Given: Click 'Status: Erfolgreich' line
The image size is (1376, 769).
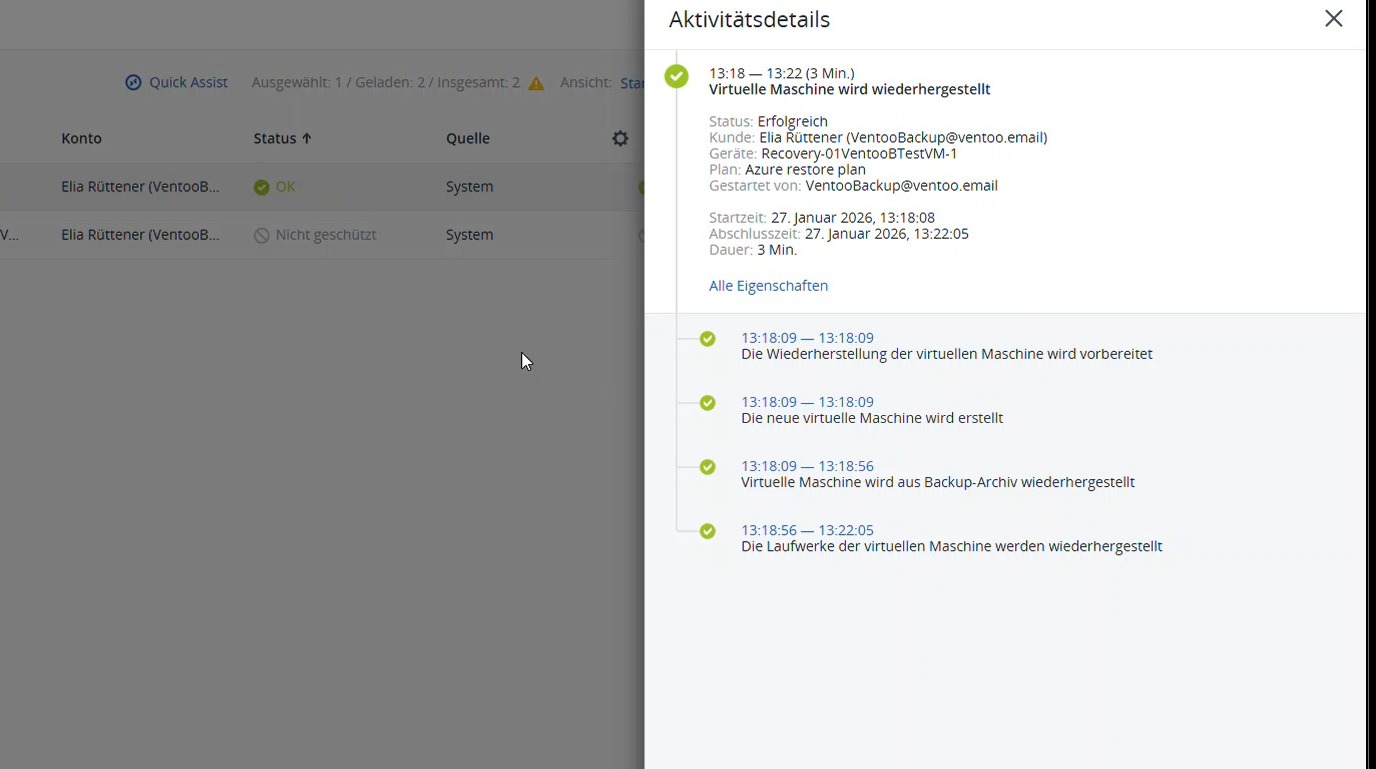Looking at the screenshot, I should point(768,121).
